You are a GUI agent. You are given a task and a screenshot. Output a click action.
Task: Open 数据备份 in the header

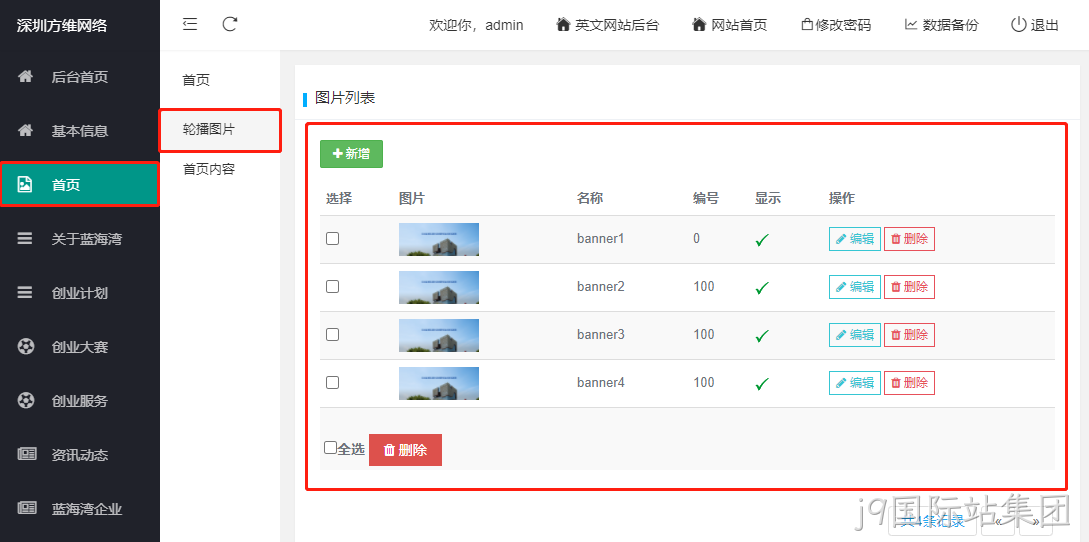pos(942,25)
